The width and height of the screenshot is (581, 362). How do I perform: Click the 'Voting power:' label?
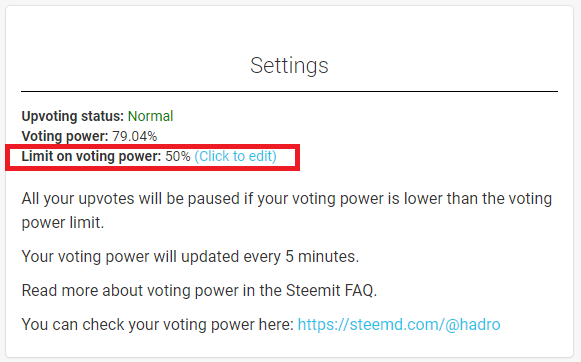[x=65, y=136]
